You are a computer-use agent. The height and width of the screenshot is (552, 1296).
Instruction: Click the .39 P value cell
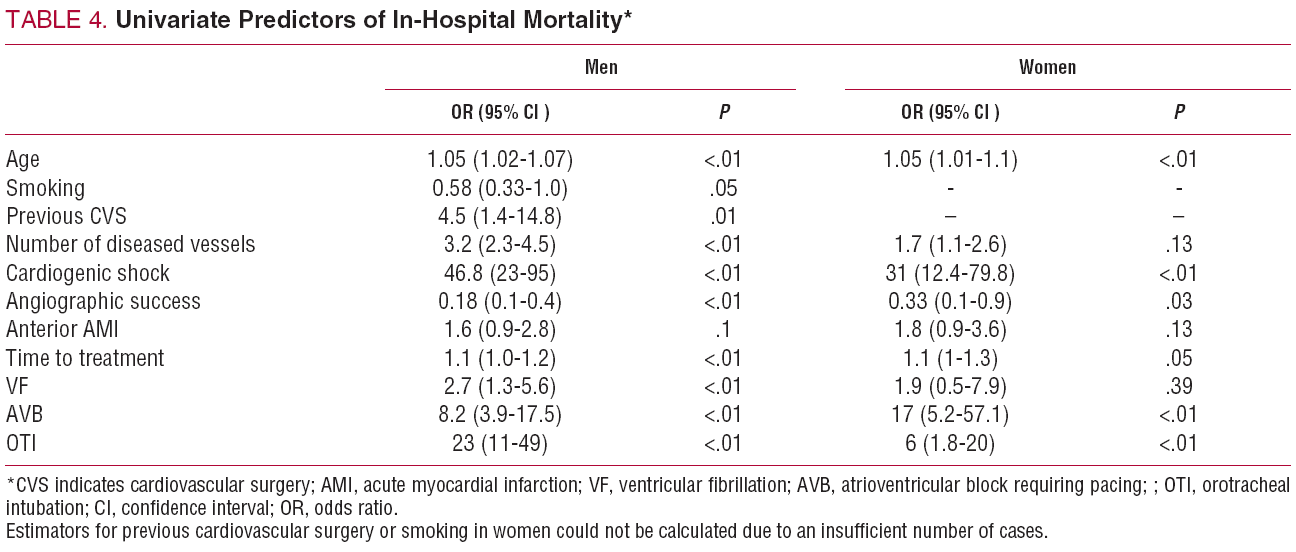click(1179, 386)
